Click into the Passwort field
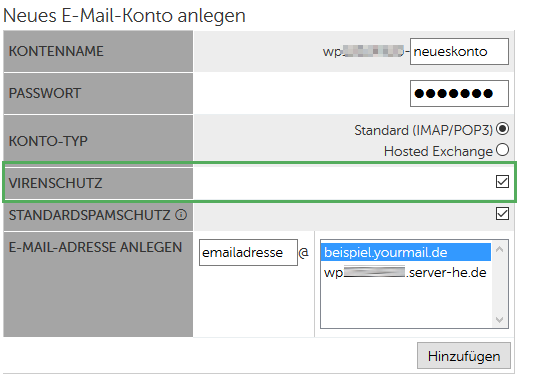 (x=459, y=94)
